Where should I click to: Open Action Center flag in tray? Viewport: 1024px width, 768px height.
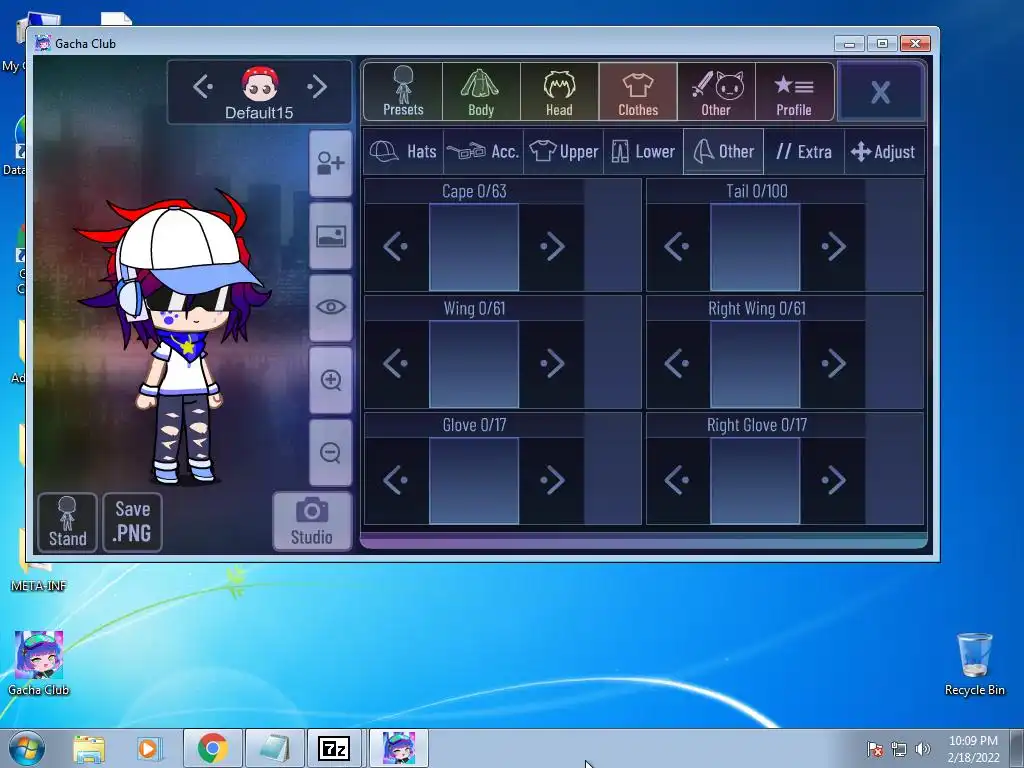(x=875, y=749)
